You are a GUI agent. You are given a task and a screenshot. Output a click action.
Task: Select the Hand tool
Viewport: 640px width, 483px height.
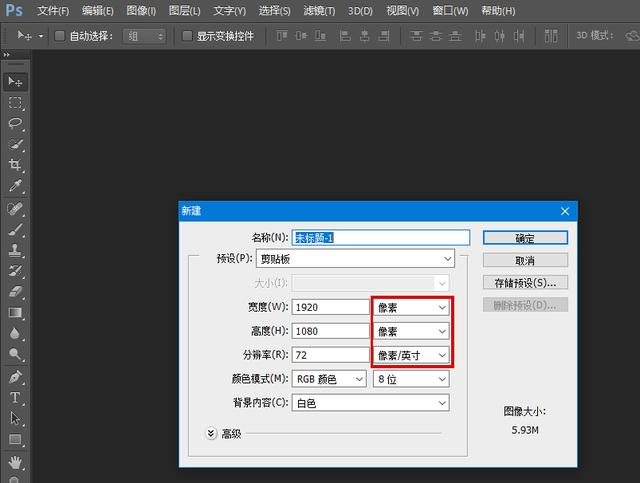coord(15,463)
